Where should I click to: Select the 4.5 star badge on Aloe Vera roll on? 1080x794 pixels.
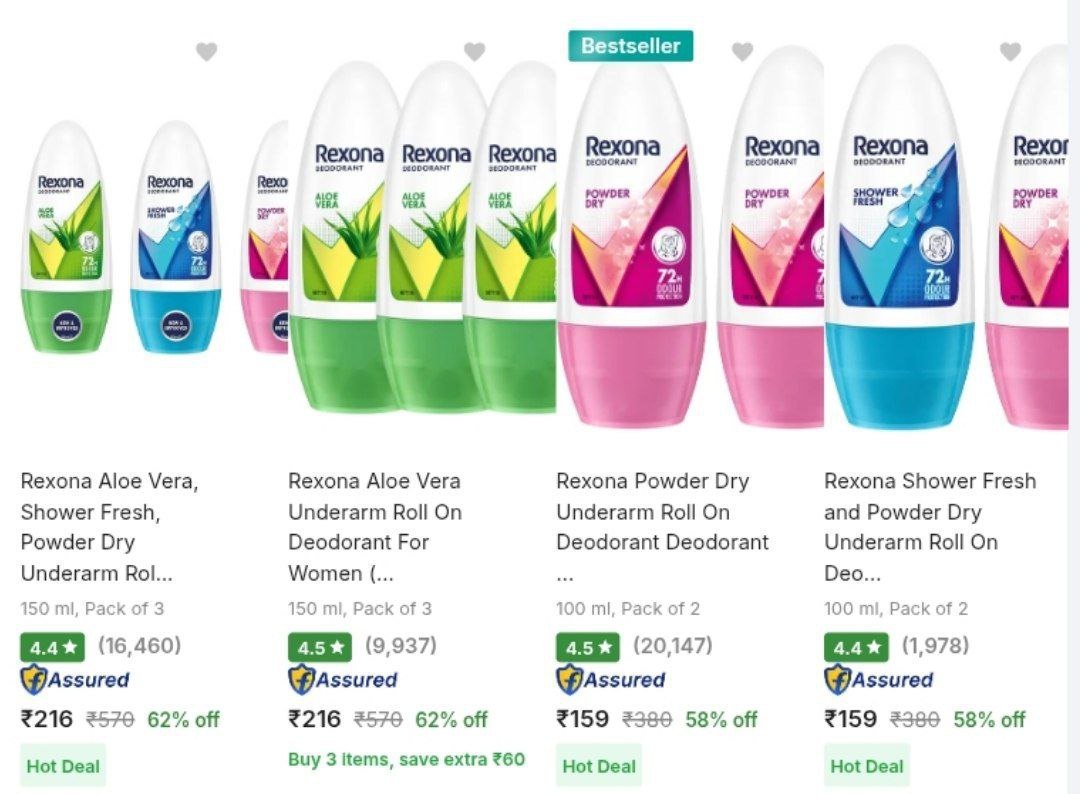click(x=318, y=647)
